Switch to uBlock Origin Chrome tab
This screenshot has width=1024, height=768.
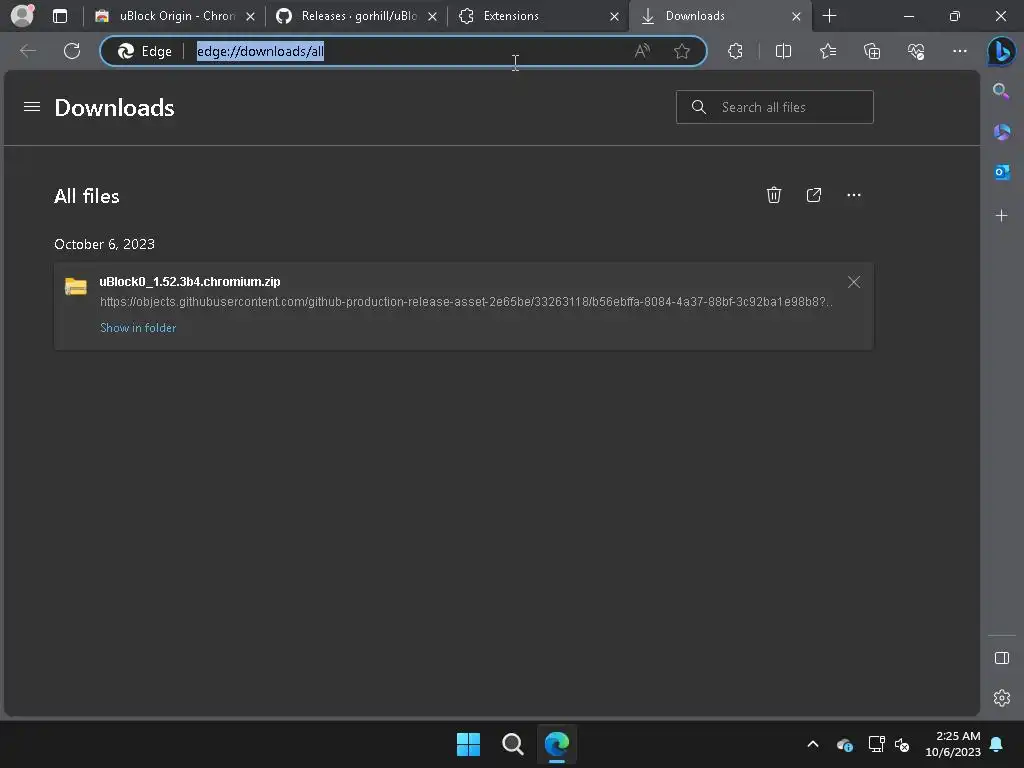point(175,16)
